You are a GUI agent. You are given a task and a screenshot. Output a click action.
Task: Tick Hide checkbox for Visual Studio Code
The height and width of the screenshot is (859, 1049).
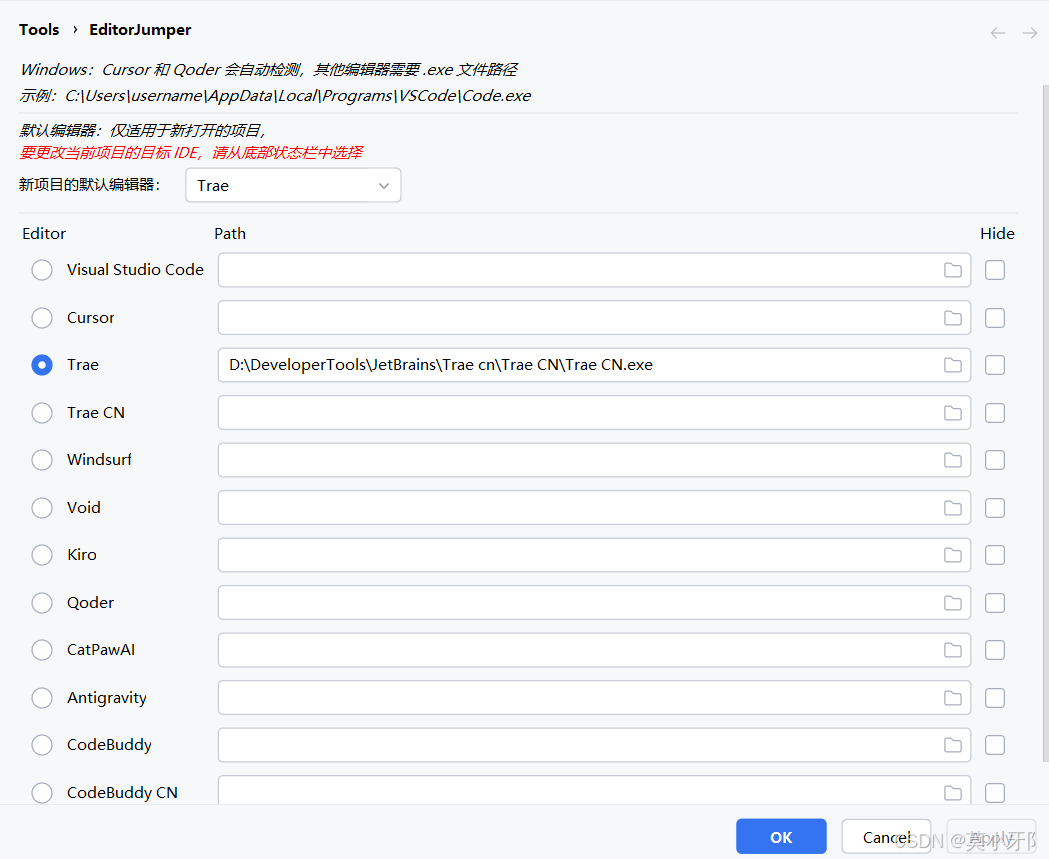click(995, 270)
